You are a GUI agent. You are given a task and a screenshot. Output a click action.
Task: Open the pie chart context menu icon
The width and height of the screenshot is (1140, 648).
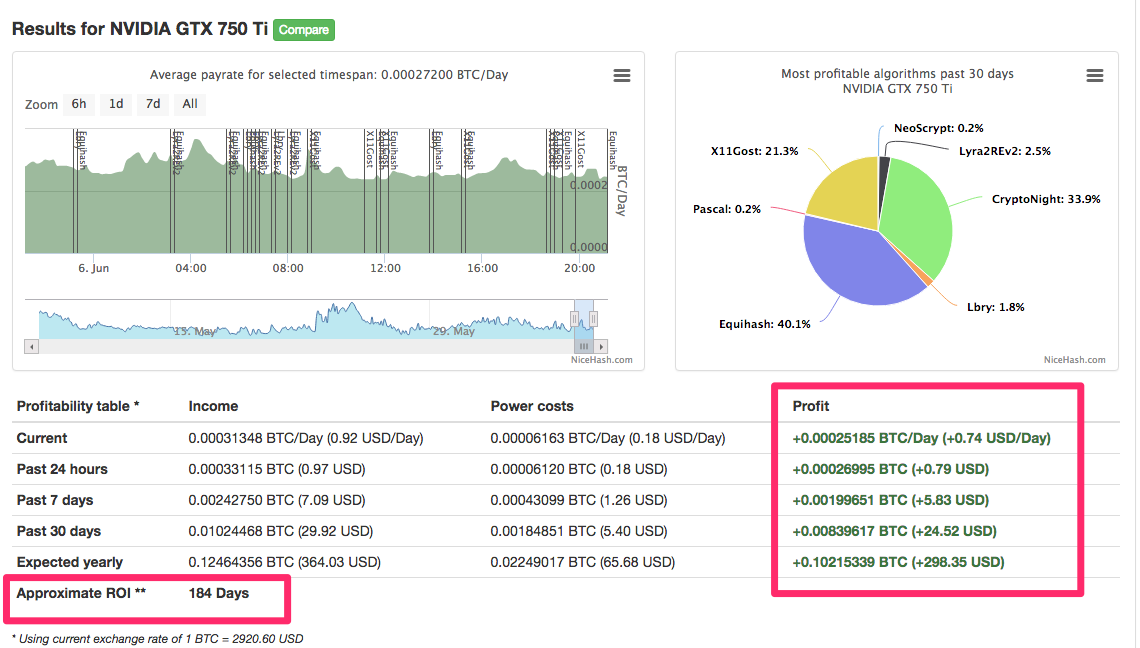tap(1094, 76)
